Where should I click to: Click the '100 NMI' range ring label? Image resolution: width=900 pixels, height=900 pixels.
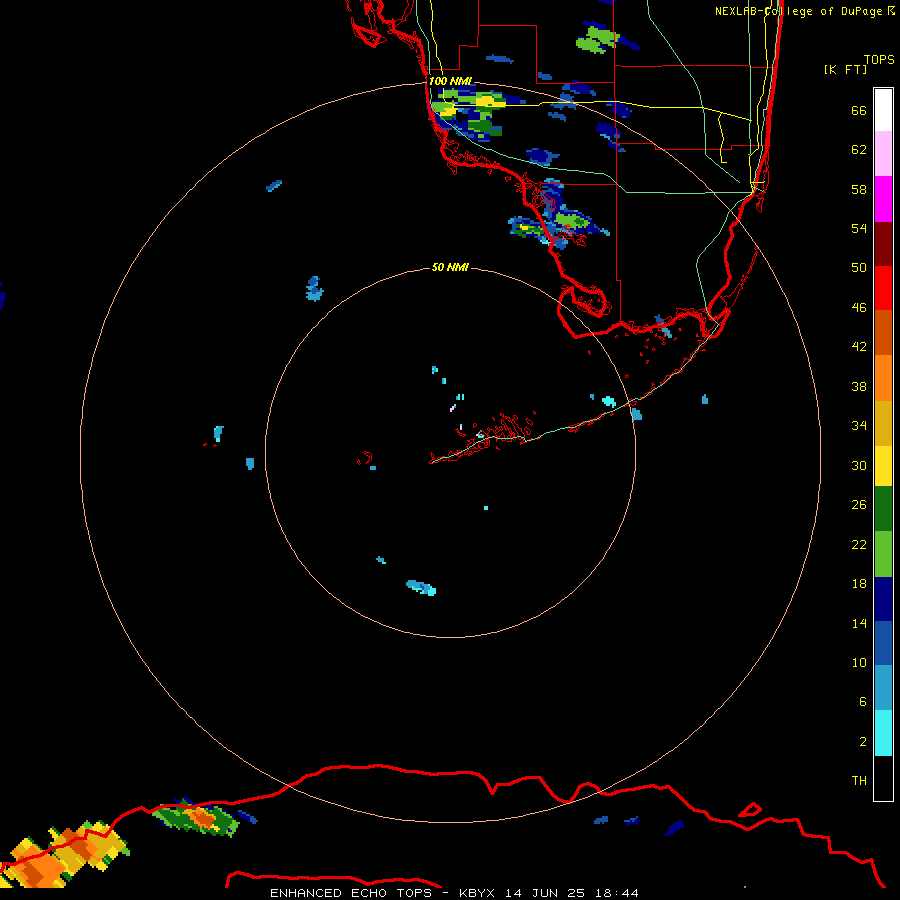tap(451, 81)
